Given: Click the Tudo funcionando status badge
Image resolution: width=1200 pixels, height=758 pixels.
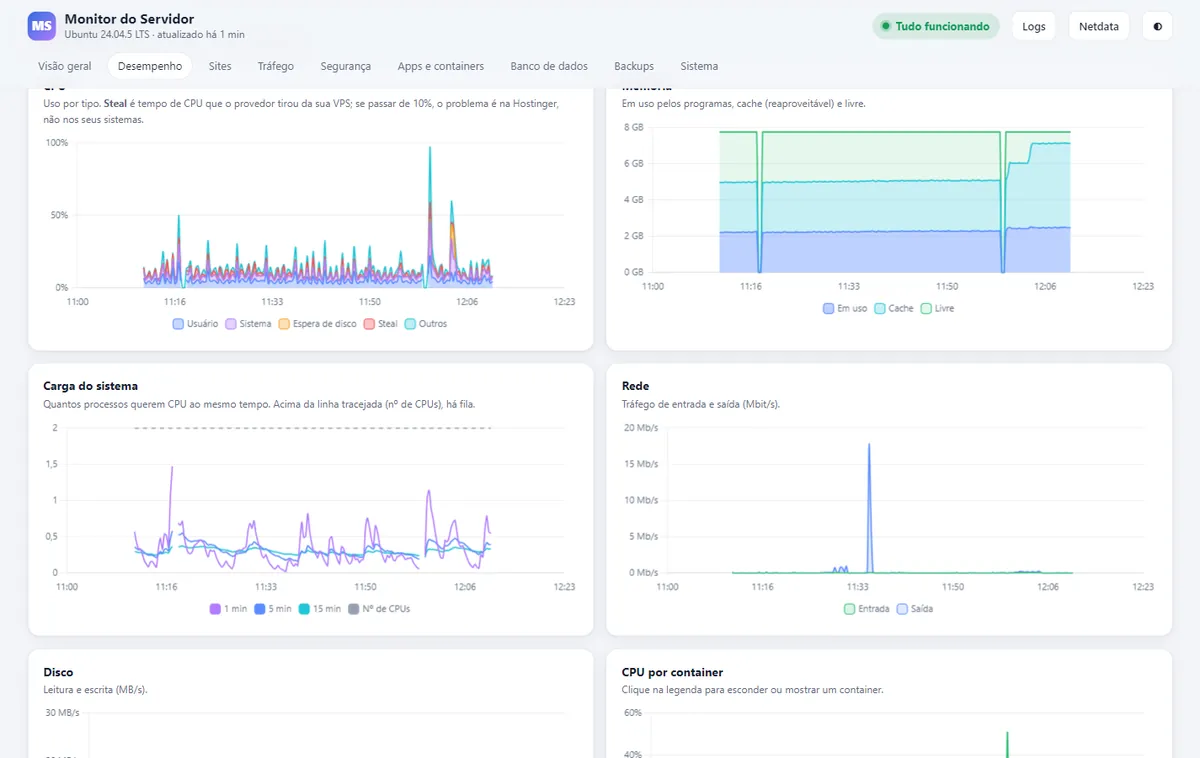Looking at the screenshot, I should (936, 26).
